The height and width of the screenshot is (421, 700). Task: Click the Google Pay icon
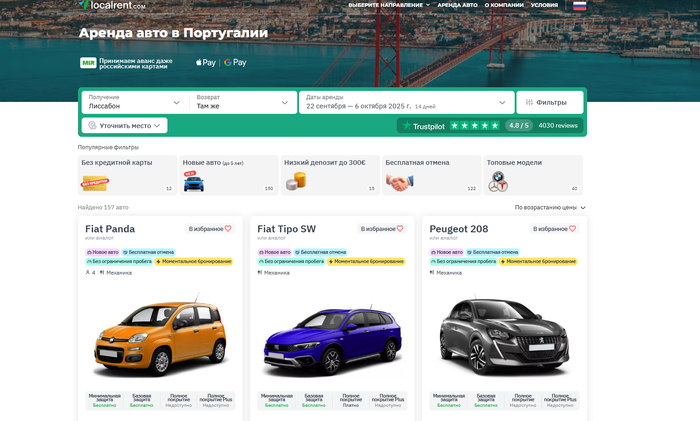[235, 62]
